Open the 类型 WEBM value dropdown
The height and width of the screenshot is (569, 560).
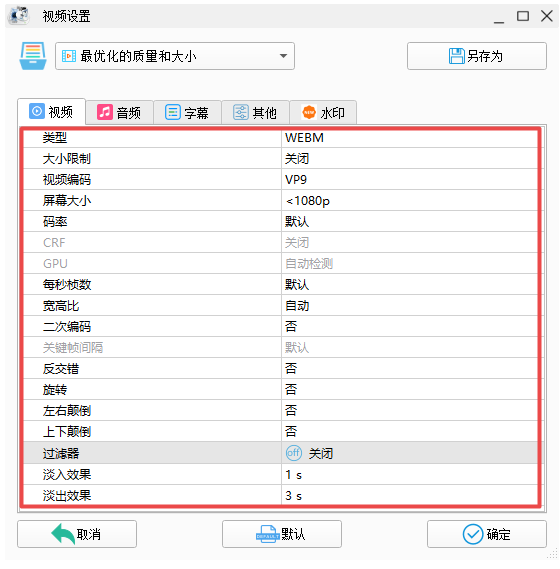pyautogui.click(x=409, y=138)
